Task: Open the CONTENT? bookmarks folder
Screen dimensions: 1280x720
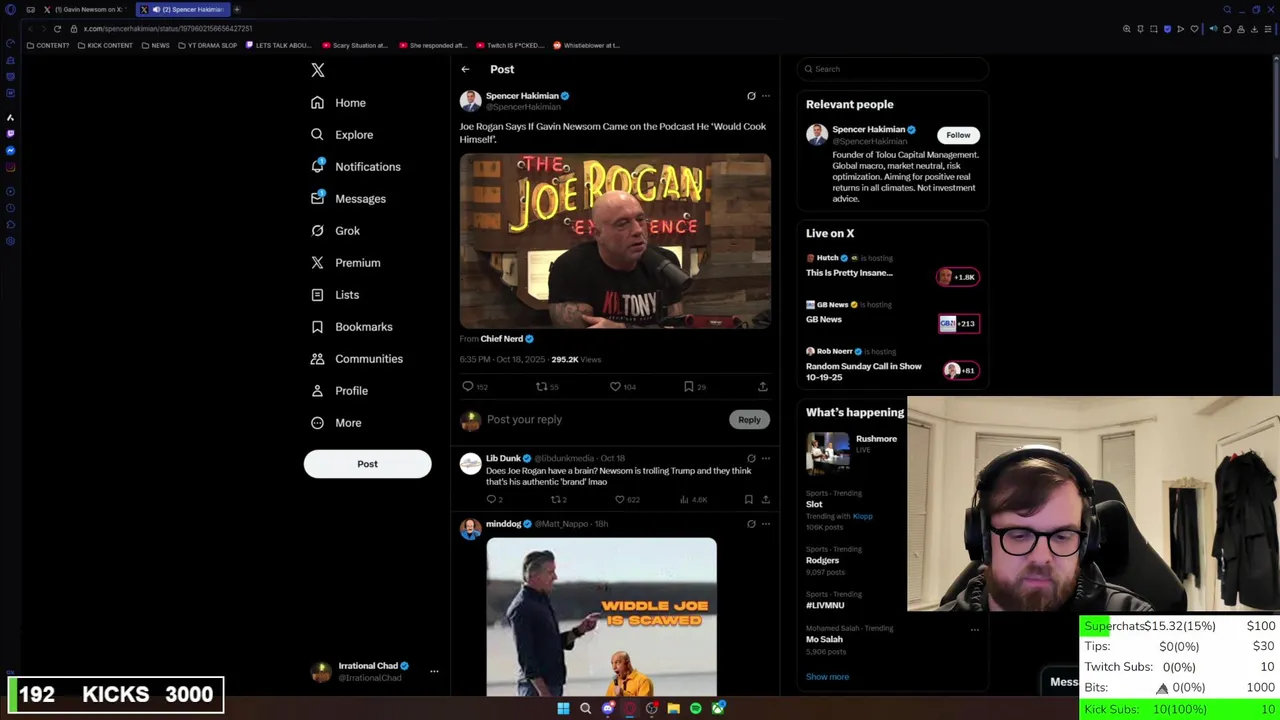Action: click(x=48, y=45)
